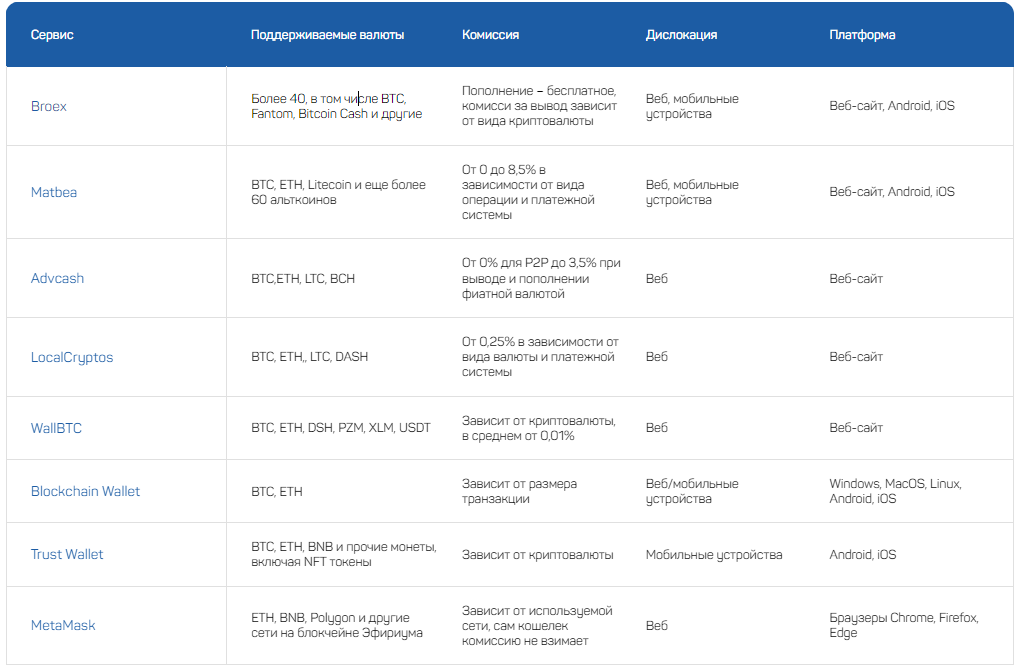This screenshot has width=1020, height=669.
Task: Open the Broex service link
Action: (x=49, y=106)
